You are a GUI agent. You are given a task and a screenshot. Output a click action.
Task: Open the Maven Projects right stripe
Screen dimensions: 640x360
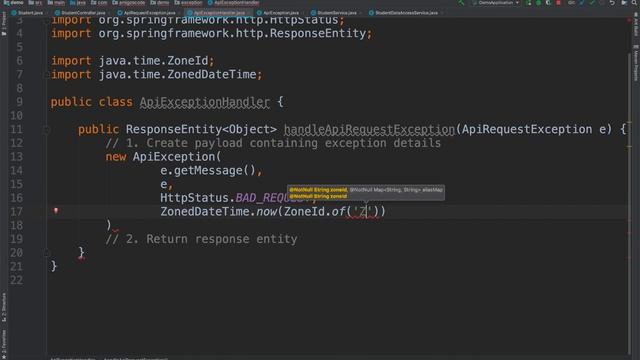tap(636, 63)
